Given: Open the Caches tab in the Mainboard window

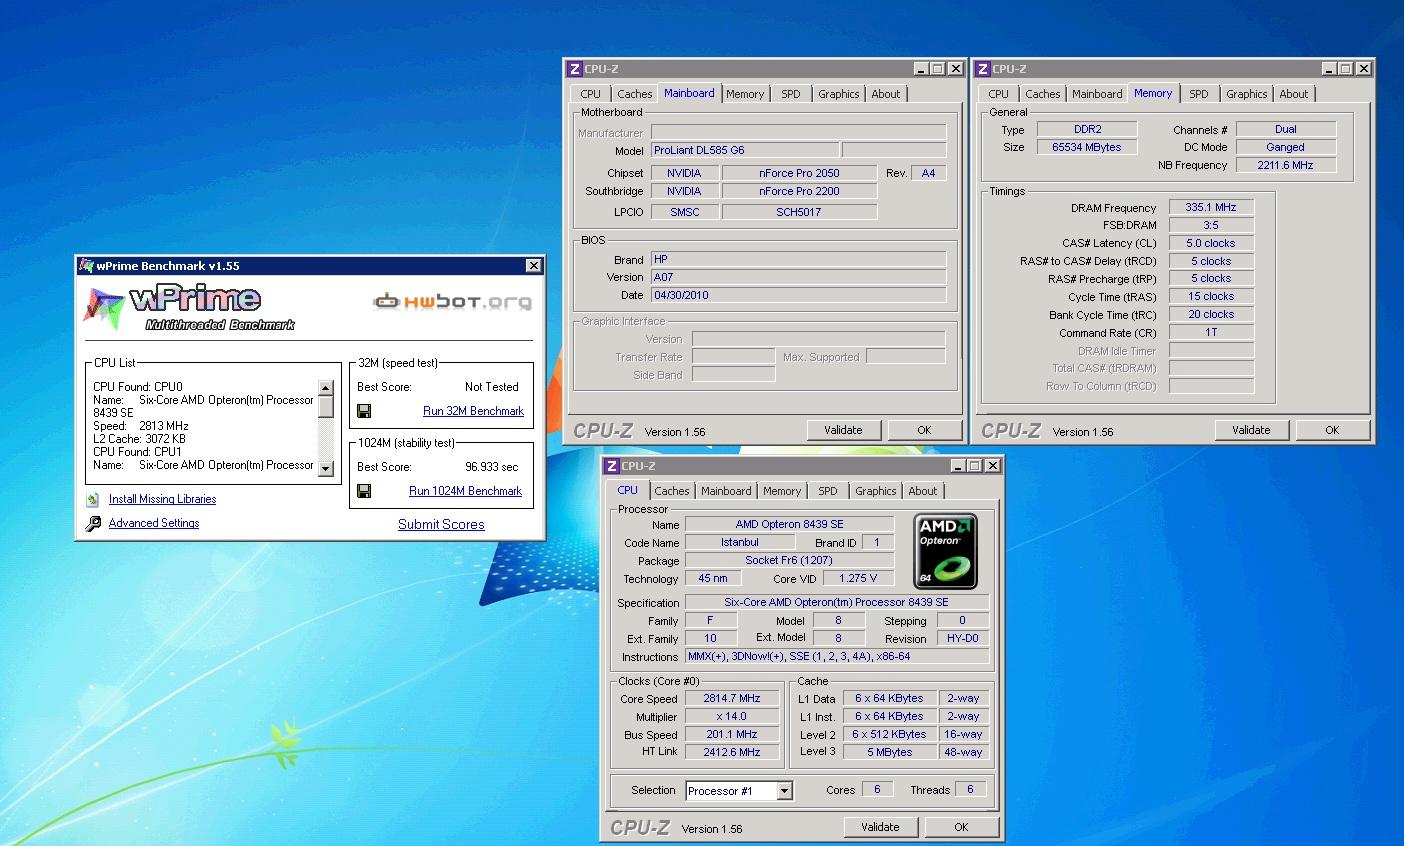Looking at the screenshot, I should click(634, 94).
